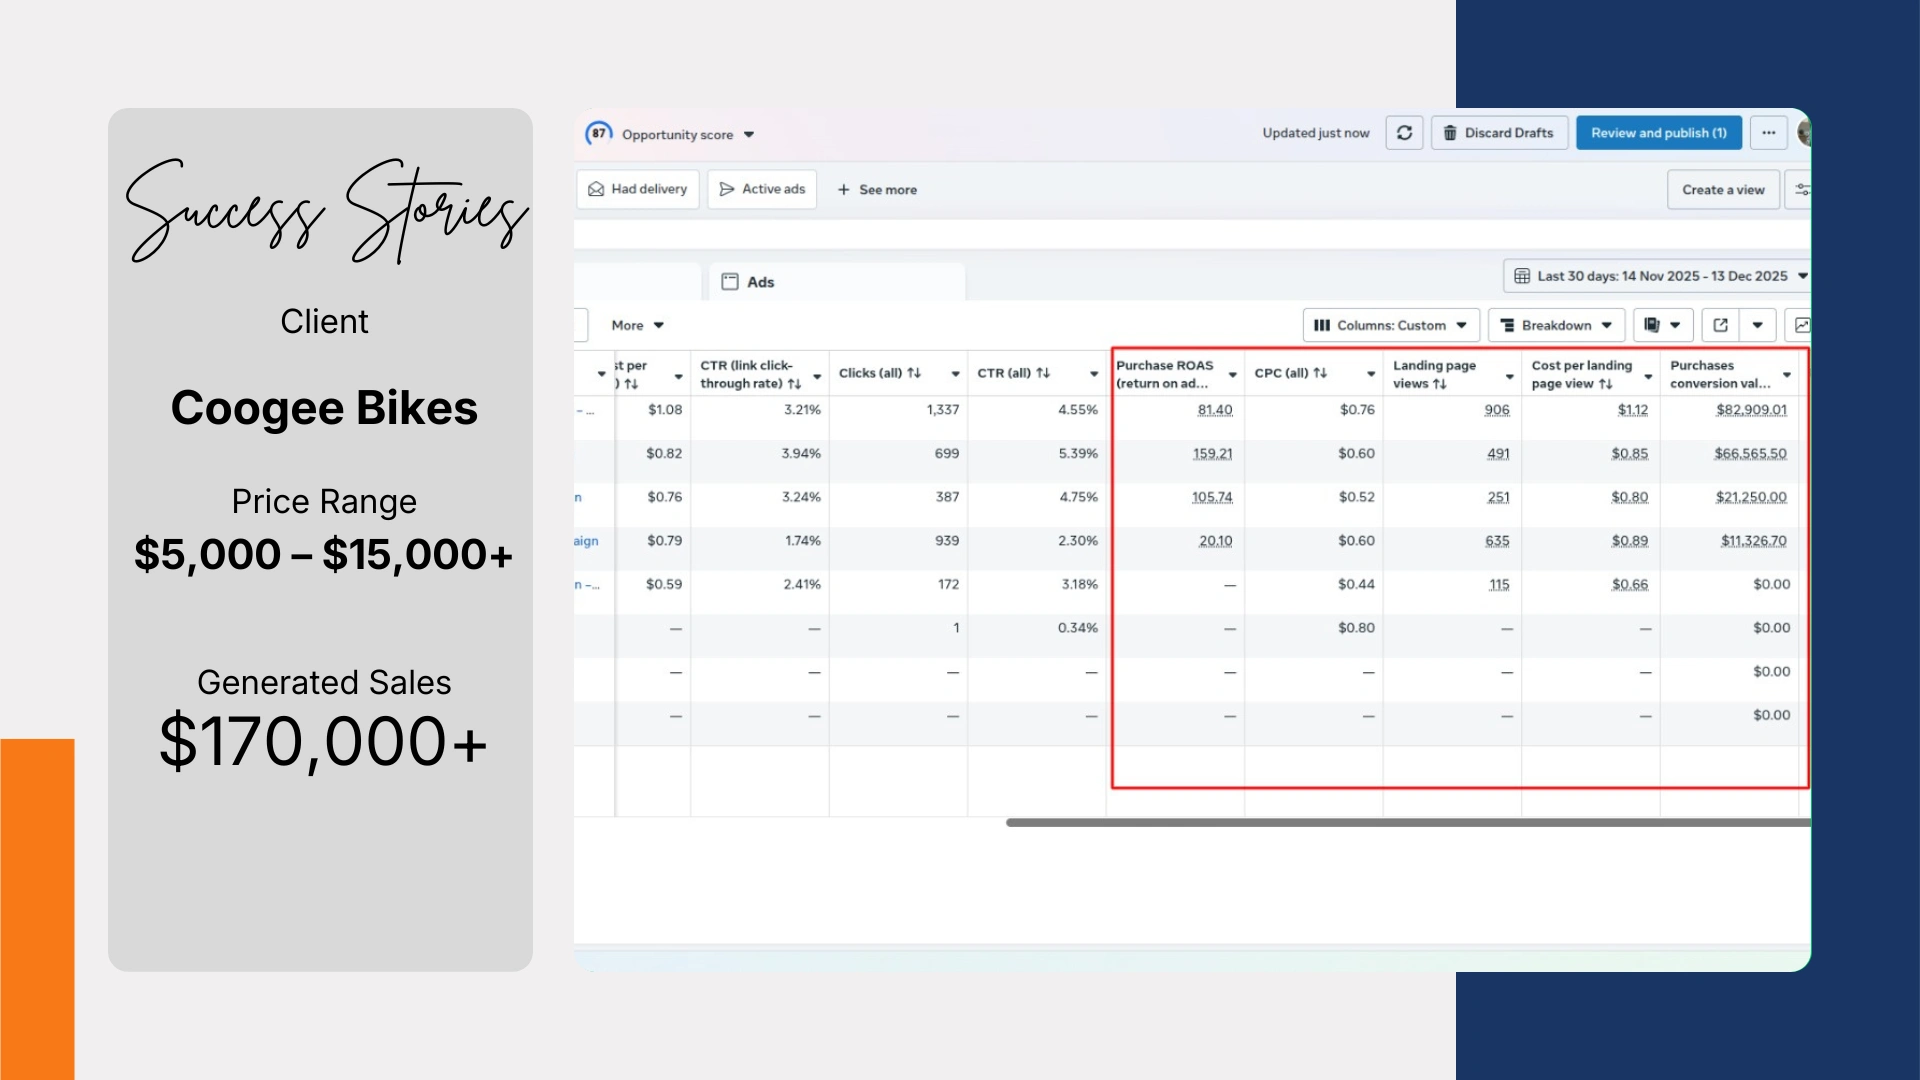Click the Purchases conversion value column header

[x=1720, y=375]
